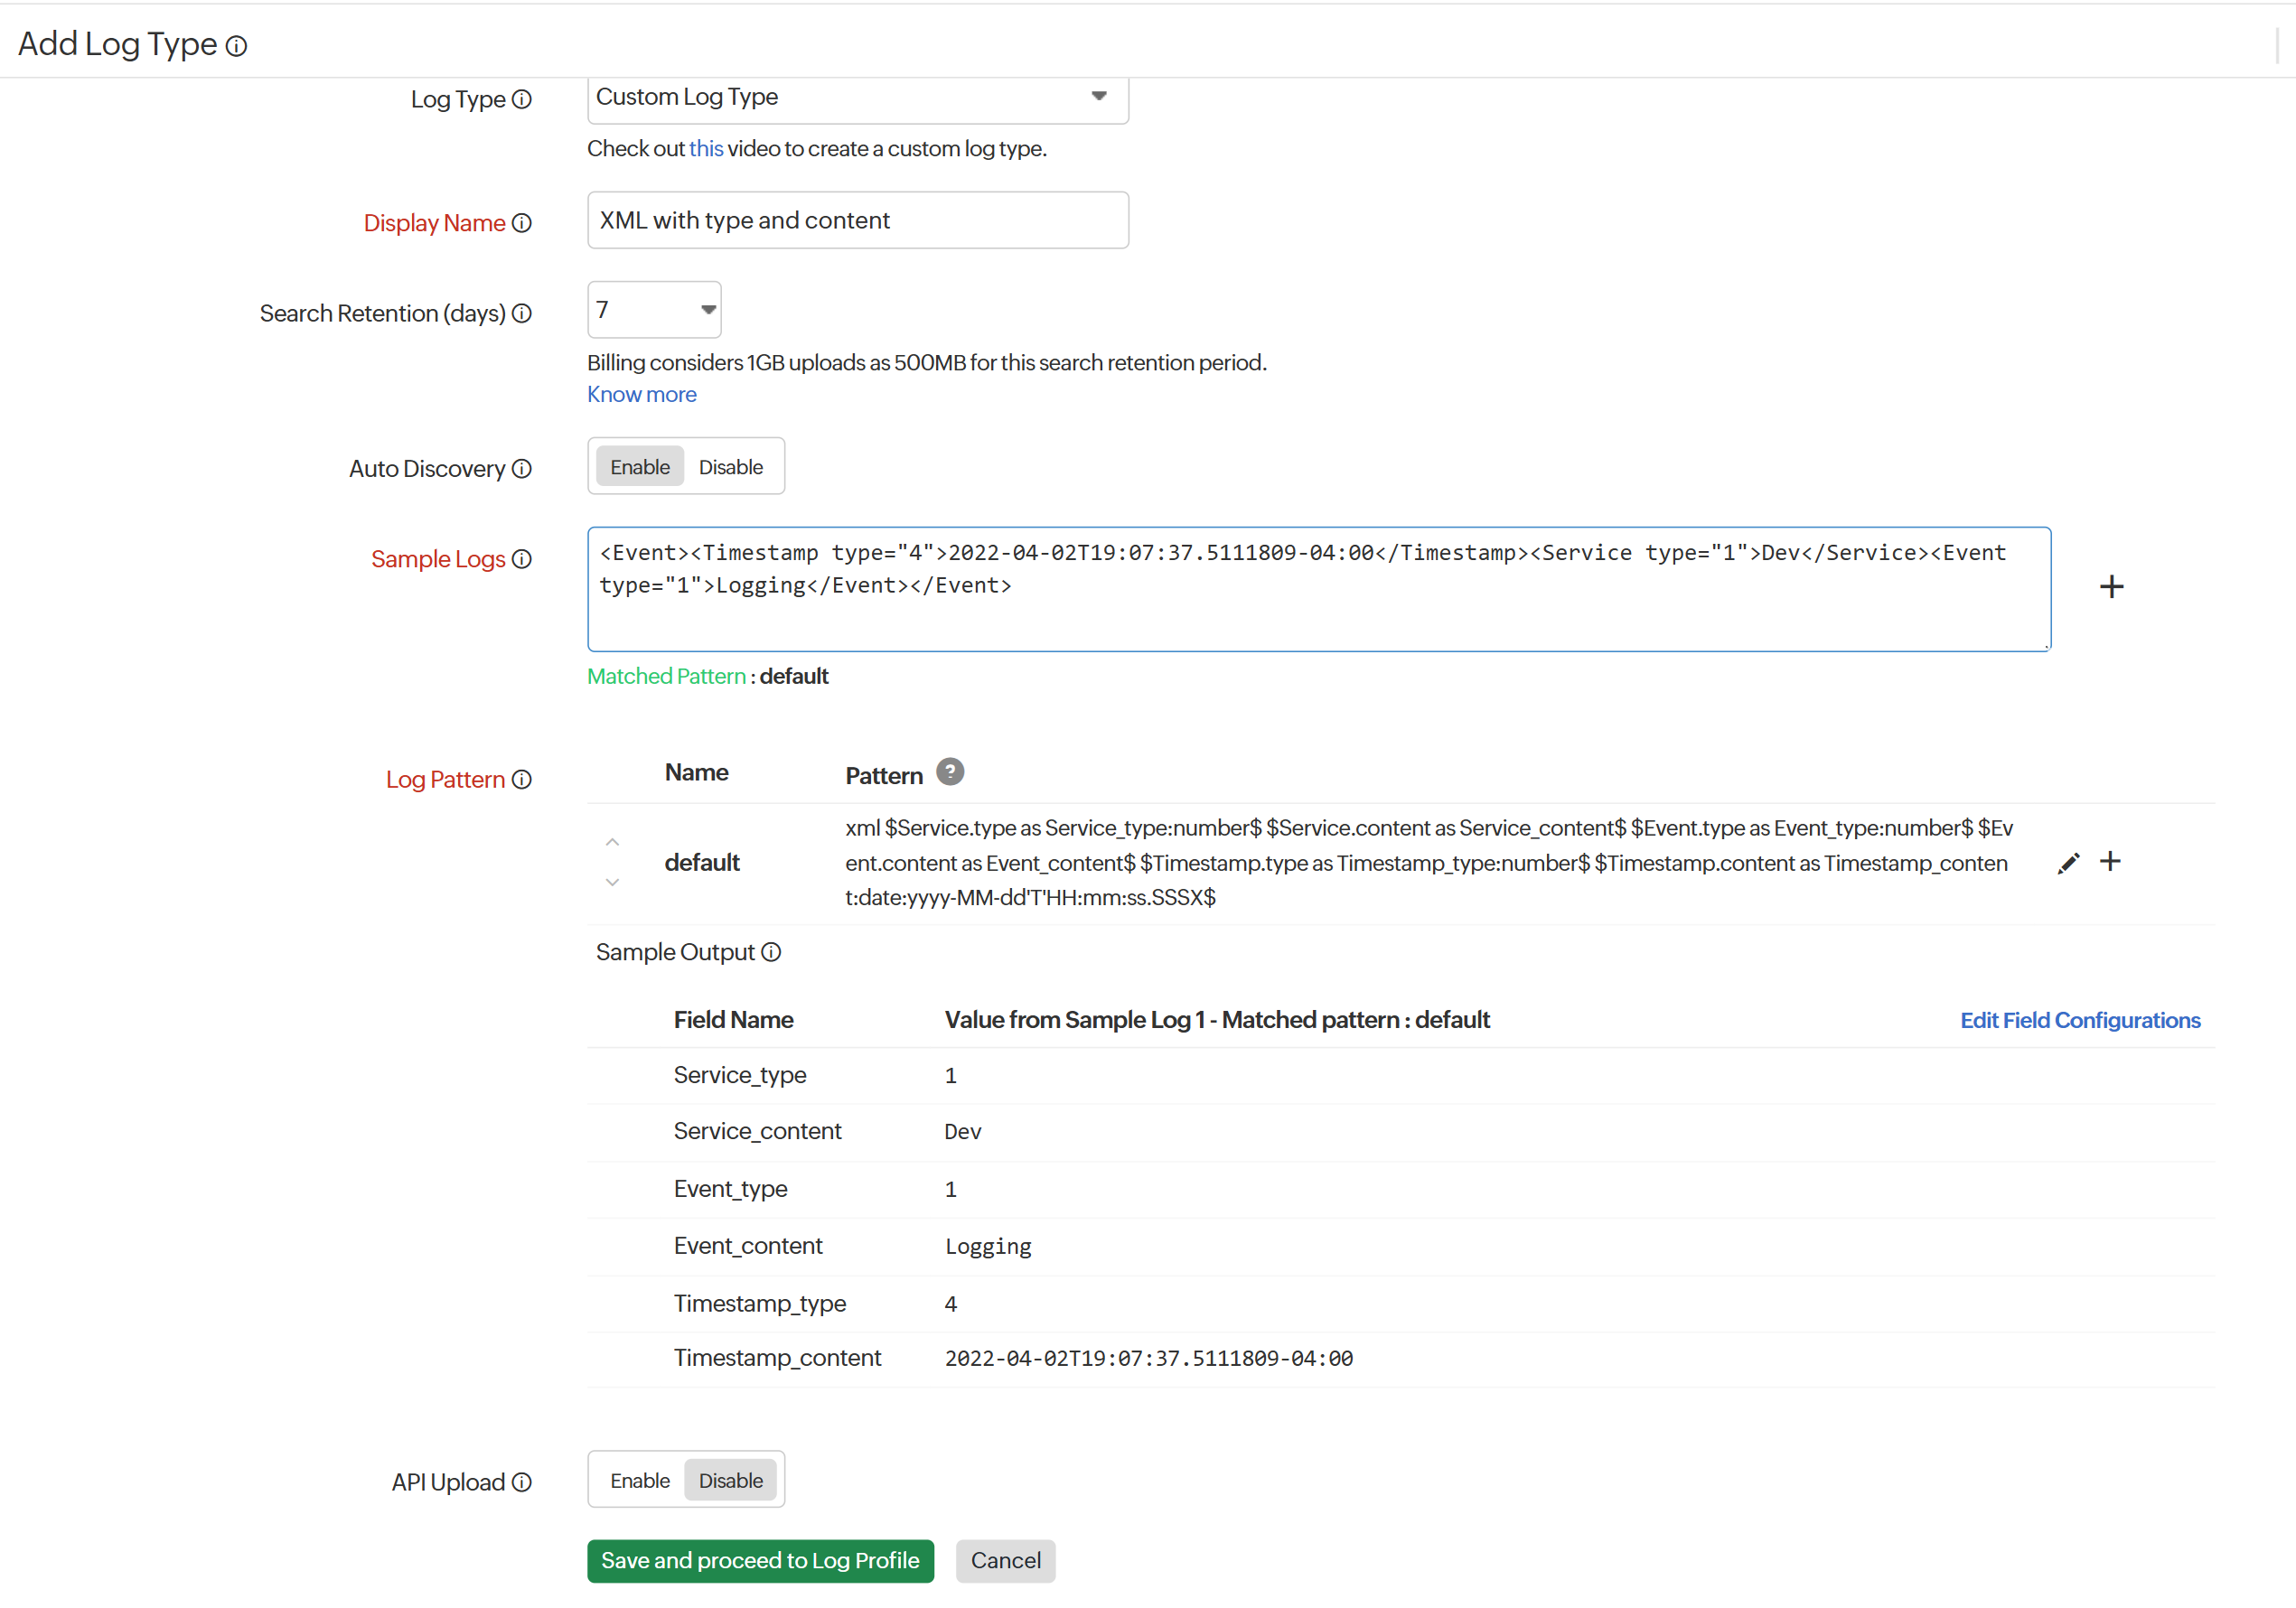Click the Sample Output info icon
Screen dimensions: 2296x1608
coord(771,952)
